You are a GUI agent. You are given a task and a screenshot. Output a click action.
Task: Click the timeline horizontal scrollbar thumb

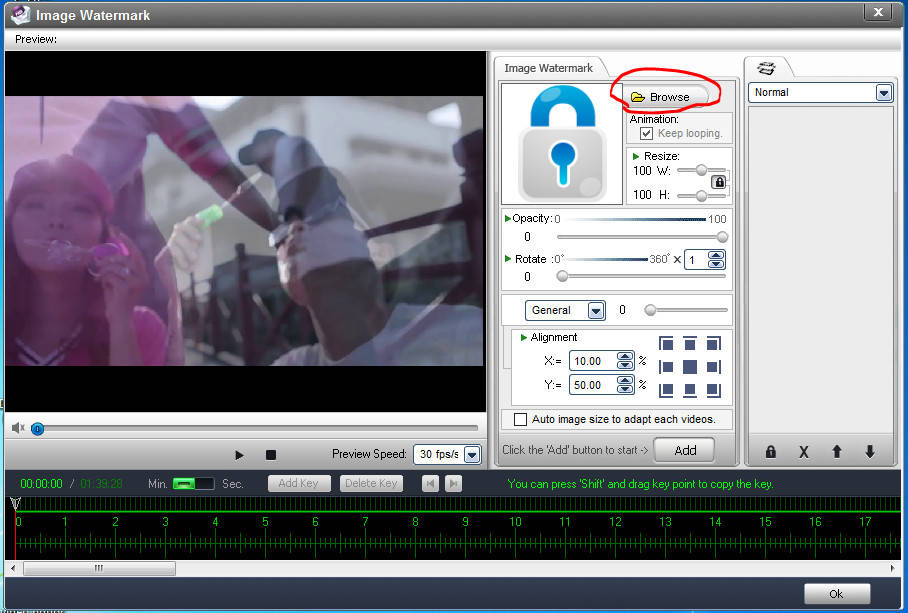coord(99,568)
